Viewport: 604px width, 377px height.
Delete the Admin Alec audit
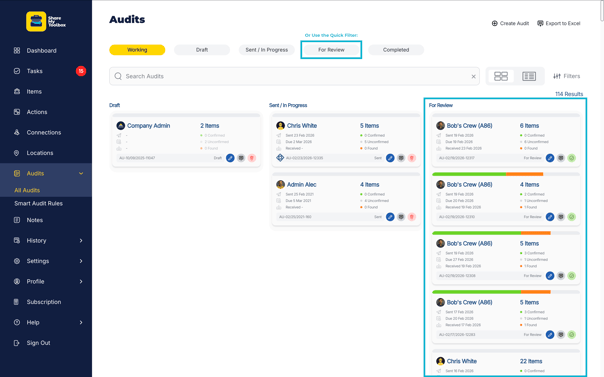tap(412, 217)
